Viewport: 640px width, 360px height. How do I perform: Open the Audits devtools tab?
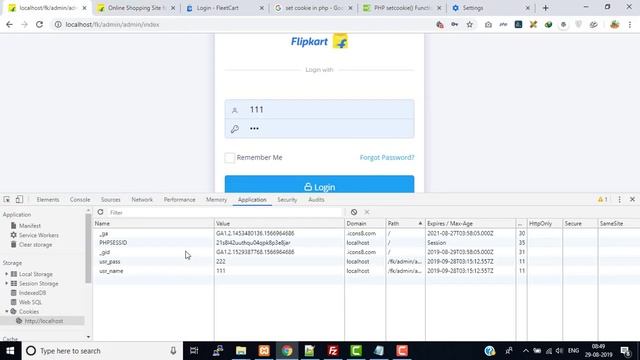(316, 200)
